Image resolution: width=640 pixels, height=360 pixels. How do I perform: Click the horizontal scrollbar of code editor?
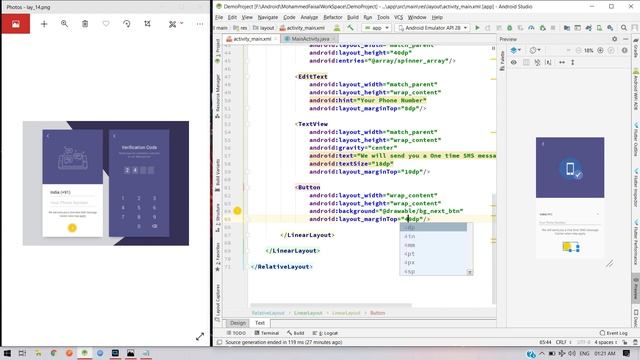click(x=331, y=305)
